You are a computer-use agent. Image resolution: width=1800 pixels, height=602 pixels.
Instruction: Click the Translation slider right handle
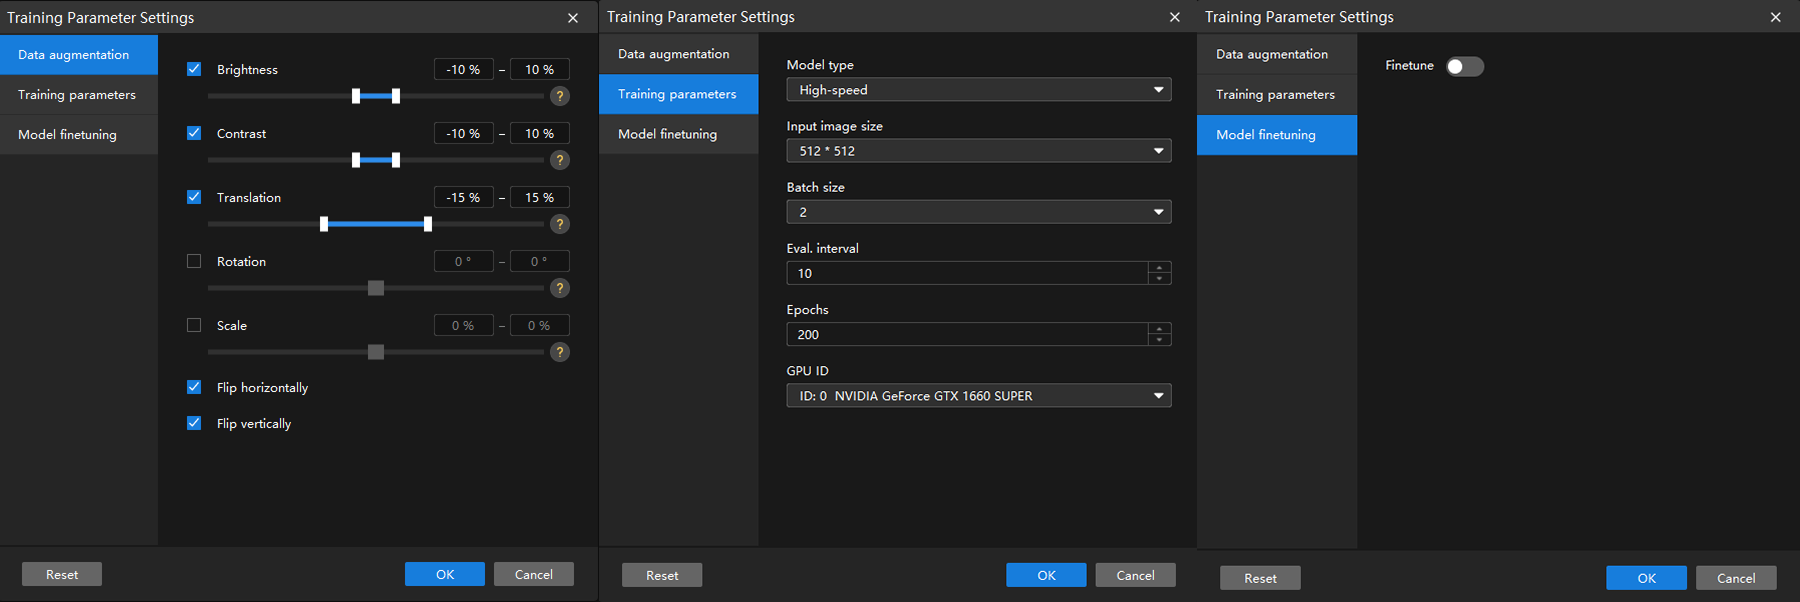coord(428,224)
